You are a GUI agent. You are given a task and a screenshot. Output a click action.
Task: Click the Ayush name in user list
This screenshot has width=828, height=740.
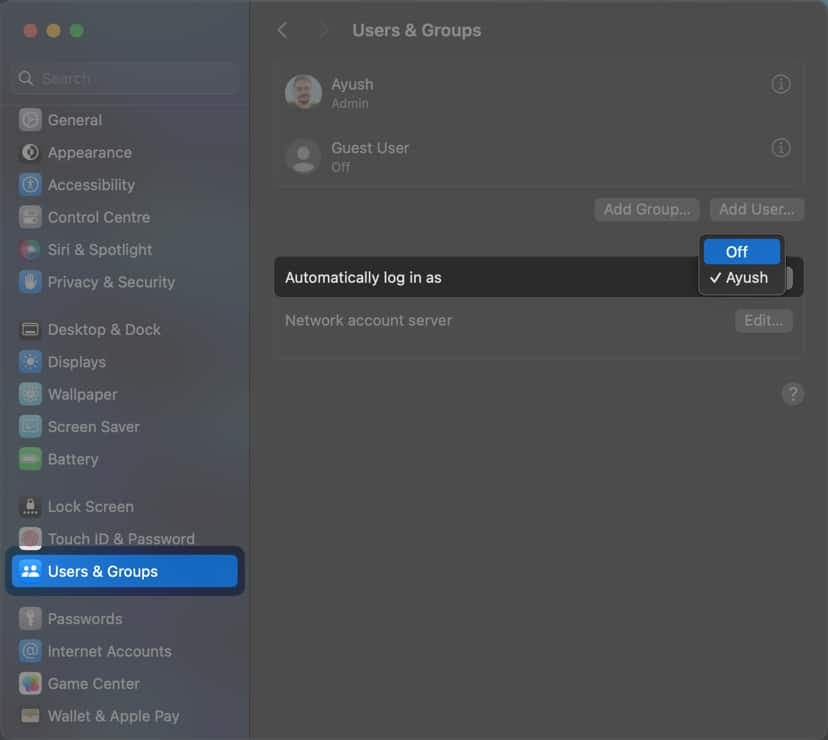point(352,85)
